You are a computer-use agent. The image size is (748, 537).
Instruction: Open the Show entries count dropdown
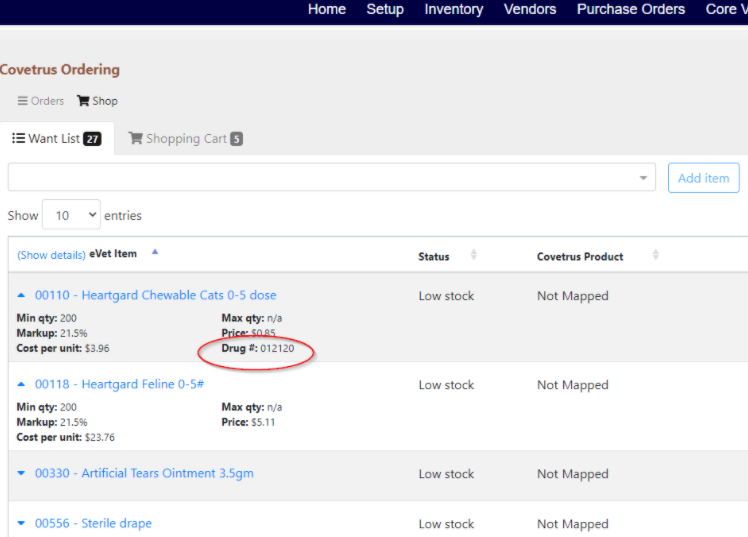pos(71,215)
